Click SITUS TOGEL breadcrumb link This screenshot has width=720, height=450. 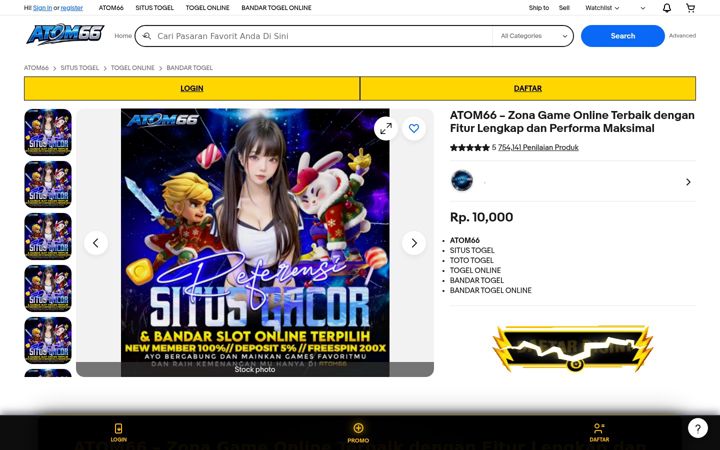point(80,68)
